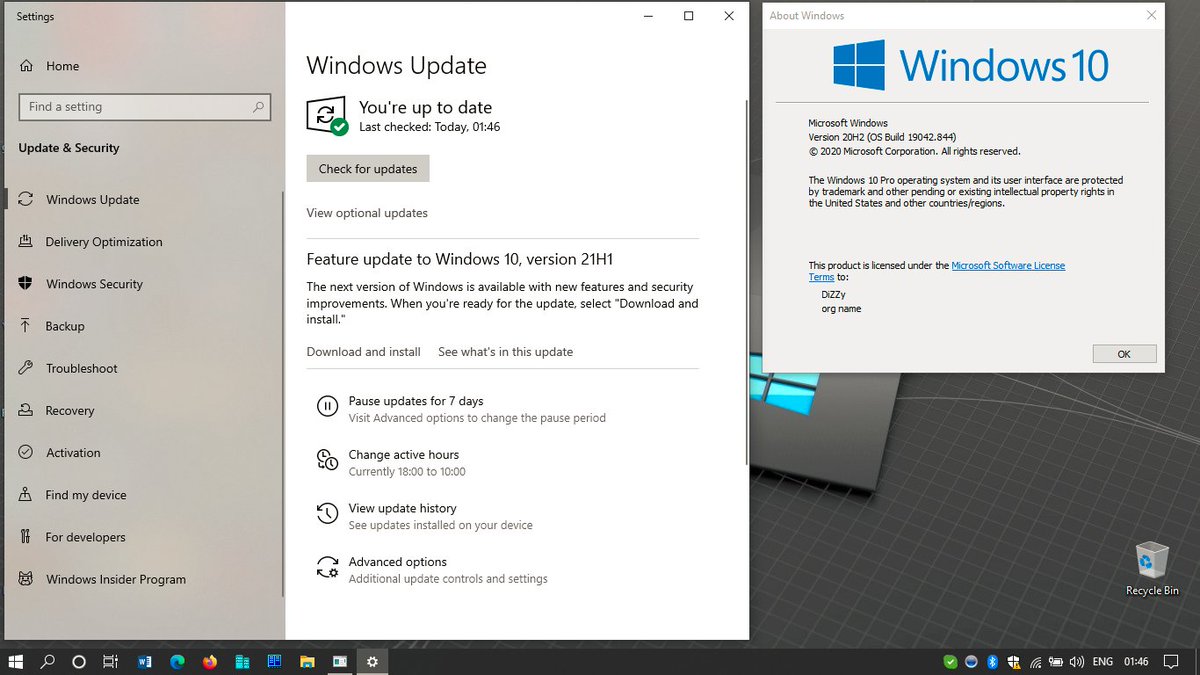This screenshot has height=675, width=1200.
Task: Launch Firefox from the taskbar
Action: pyautogui.click(x=209, y=661)
